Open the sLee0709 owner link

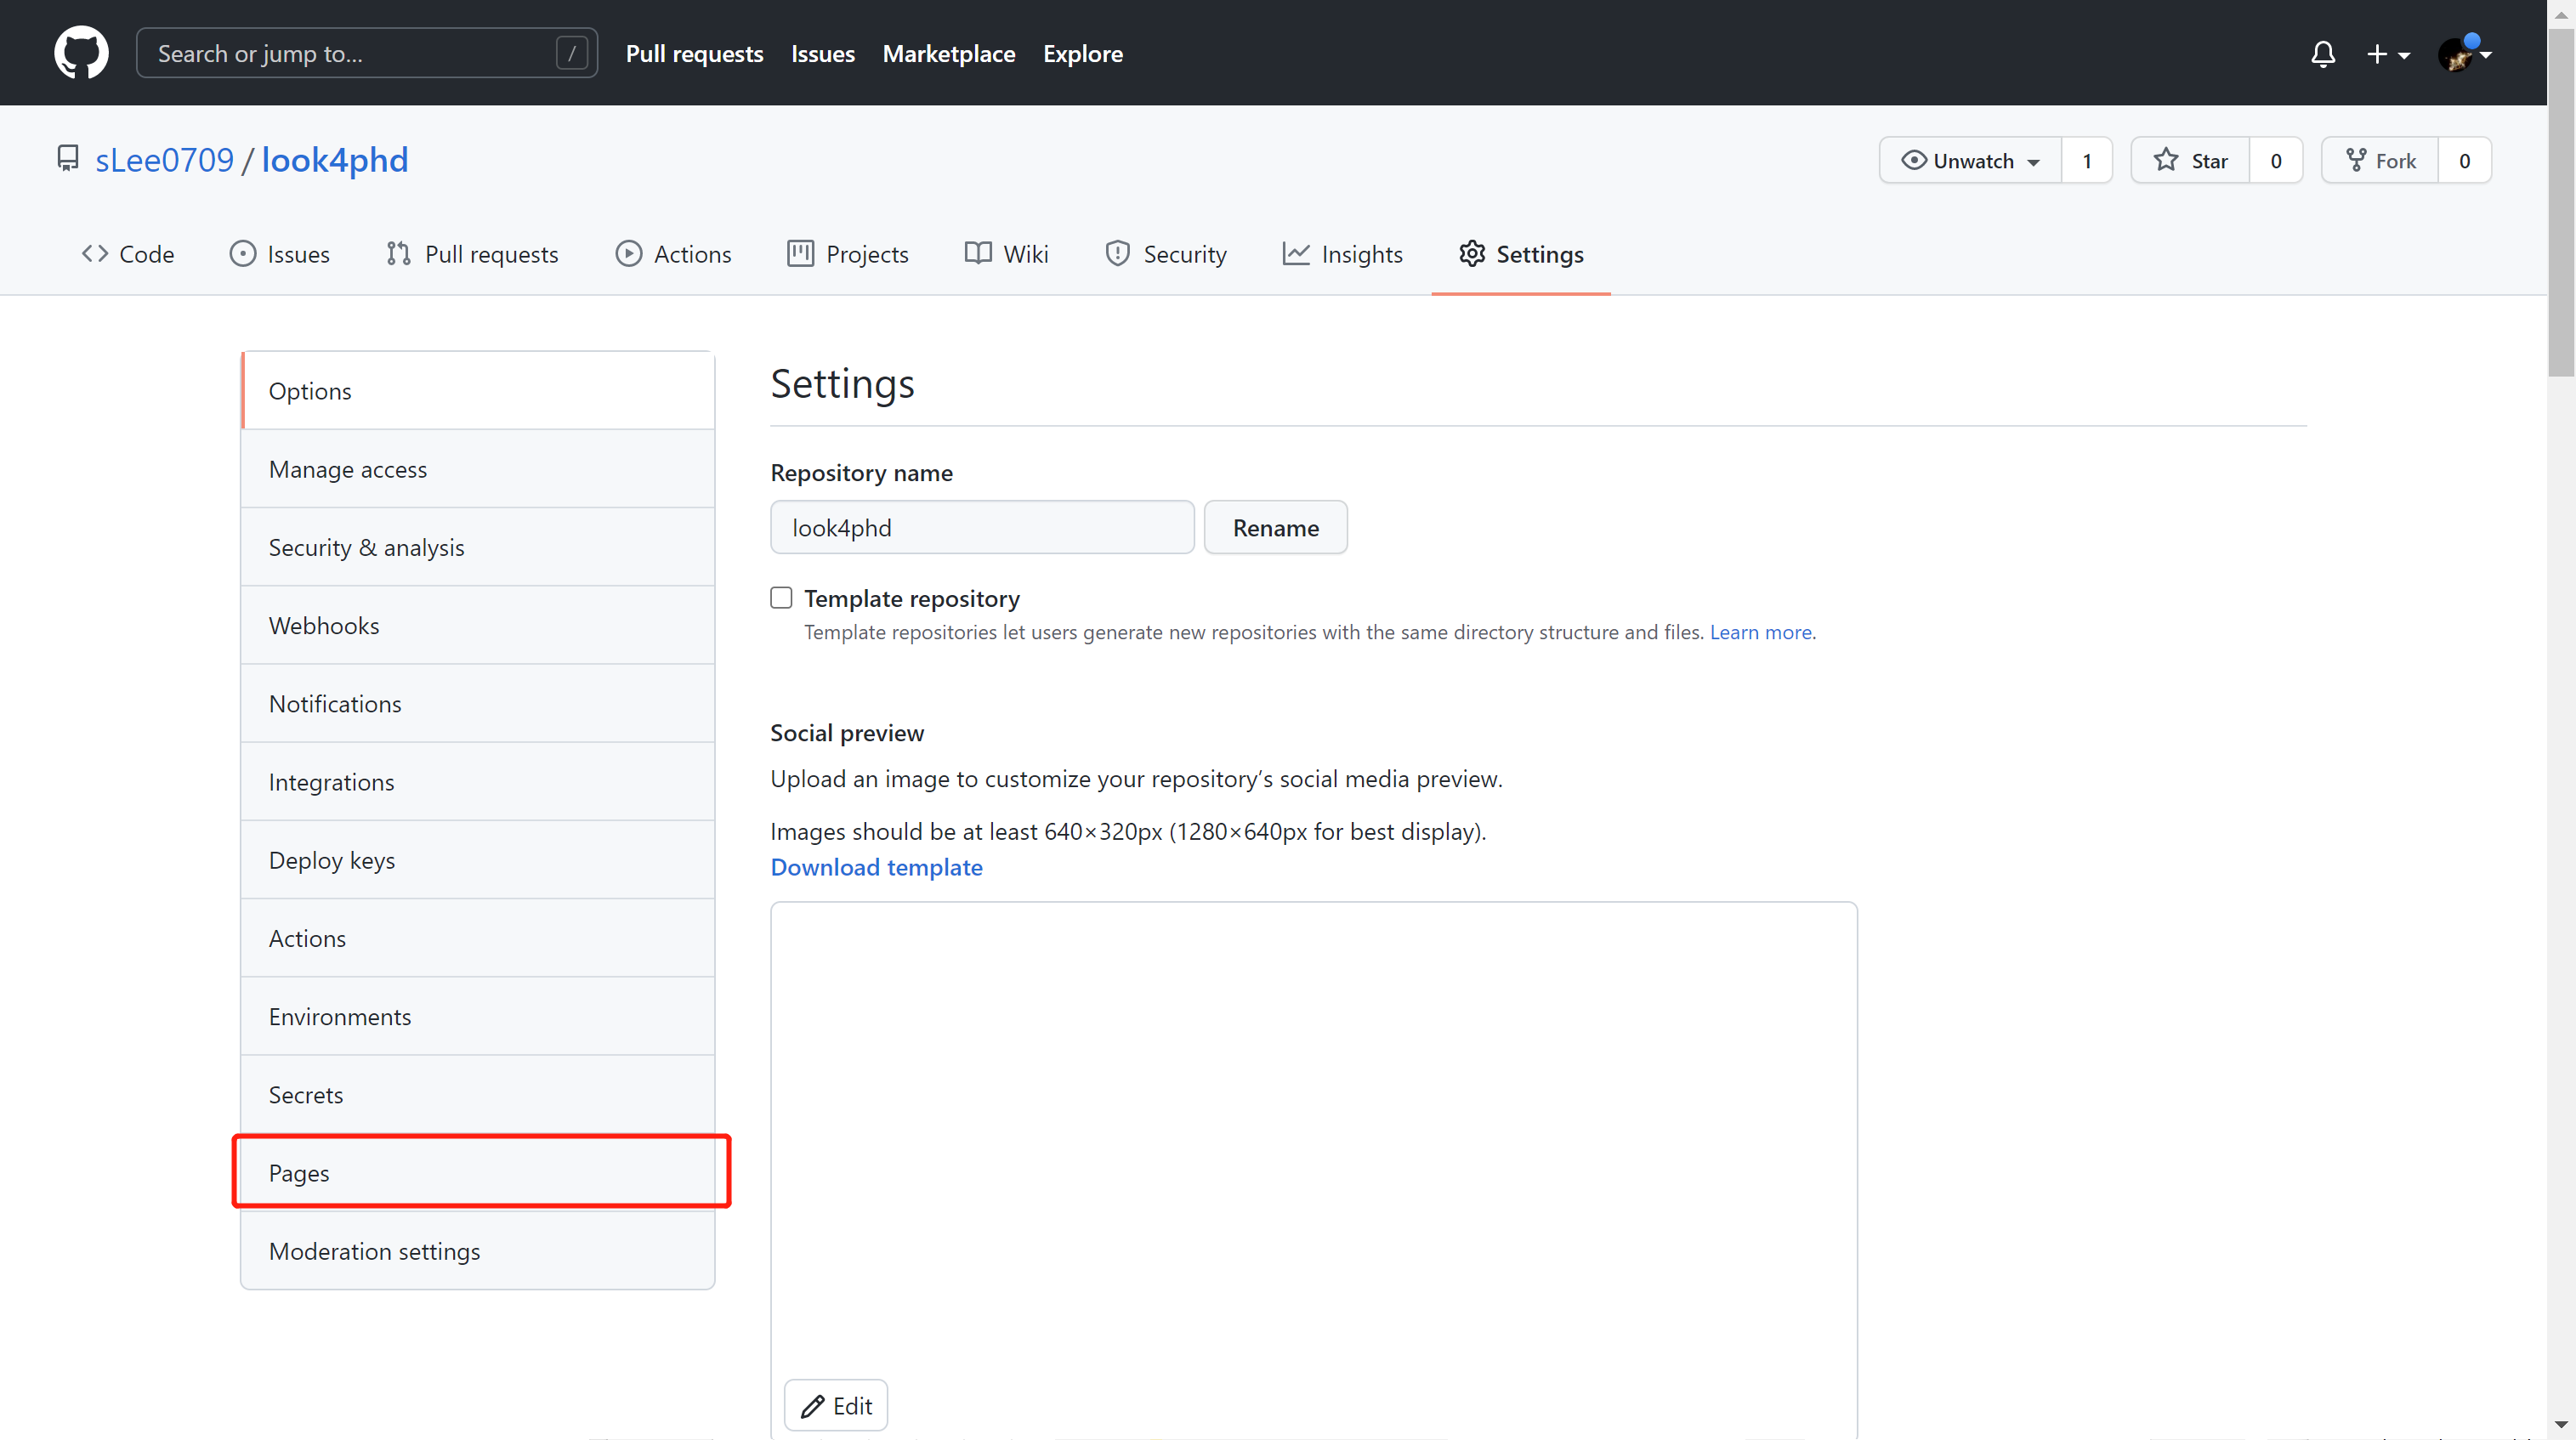point(165,160)
